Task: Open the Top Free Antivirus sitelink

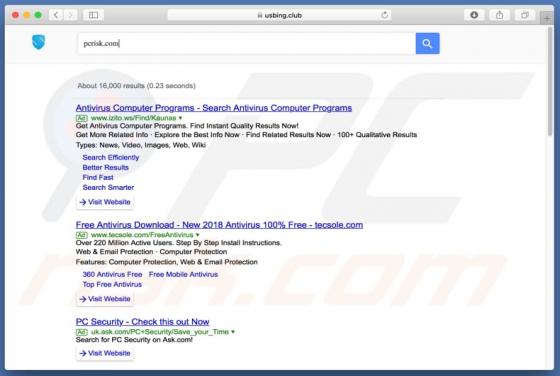Action: coord(112,285)
